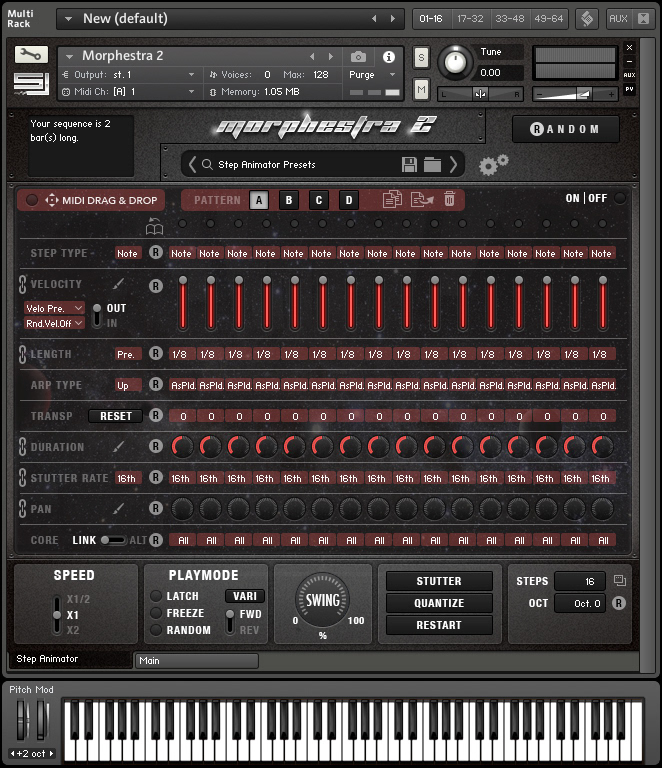Click the Steps 16 value field

pos(580,581)
